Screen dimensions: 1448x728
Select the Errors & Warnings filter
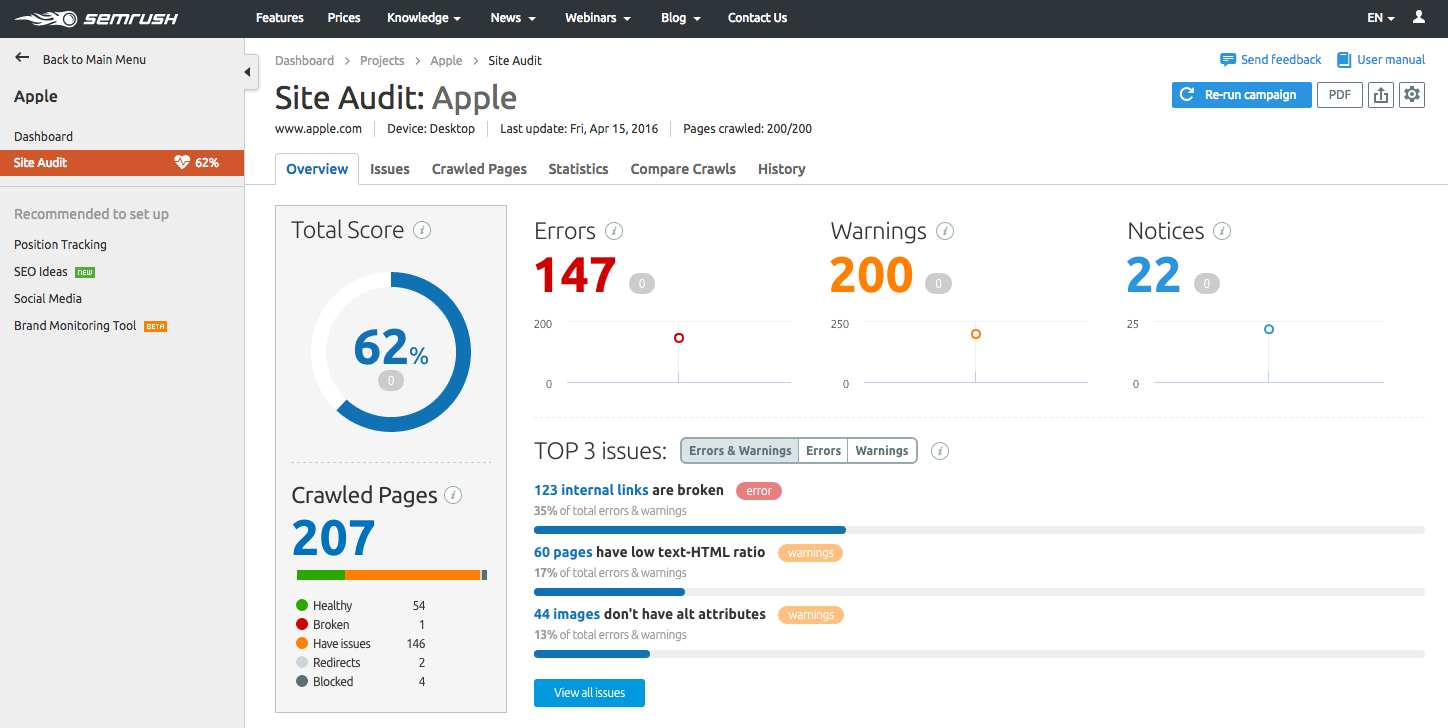[x=740, y=451]
